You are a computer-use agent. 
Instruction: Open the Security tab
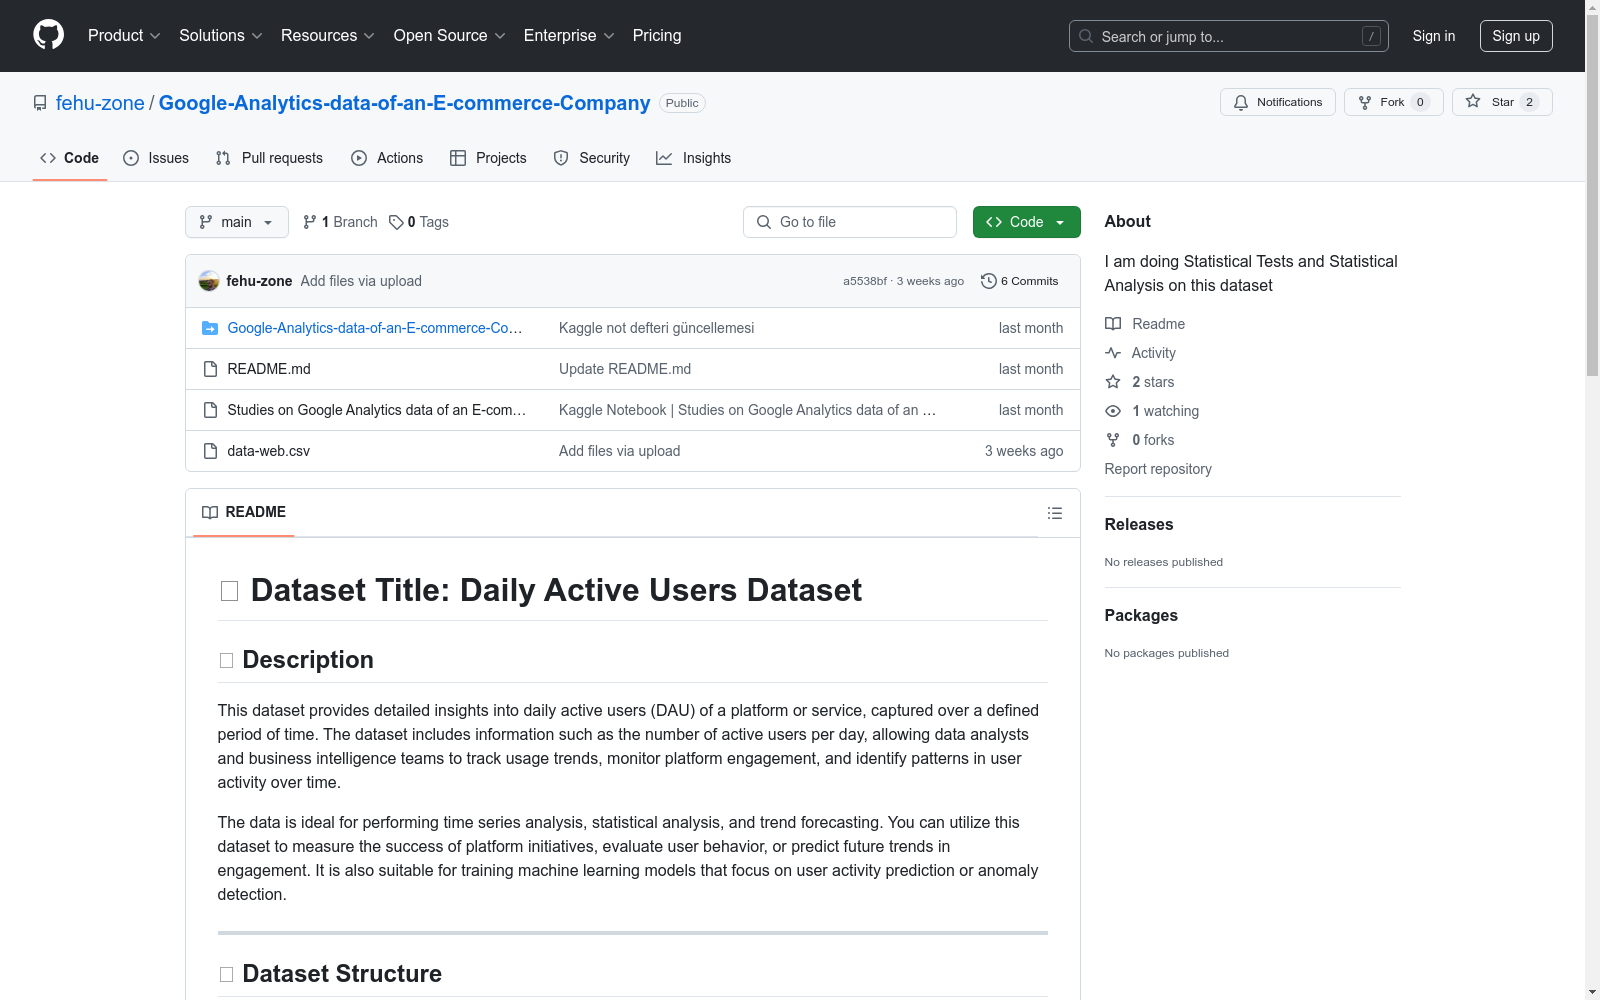point(592,158)
